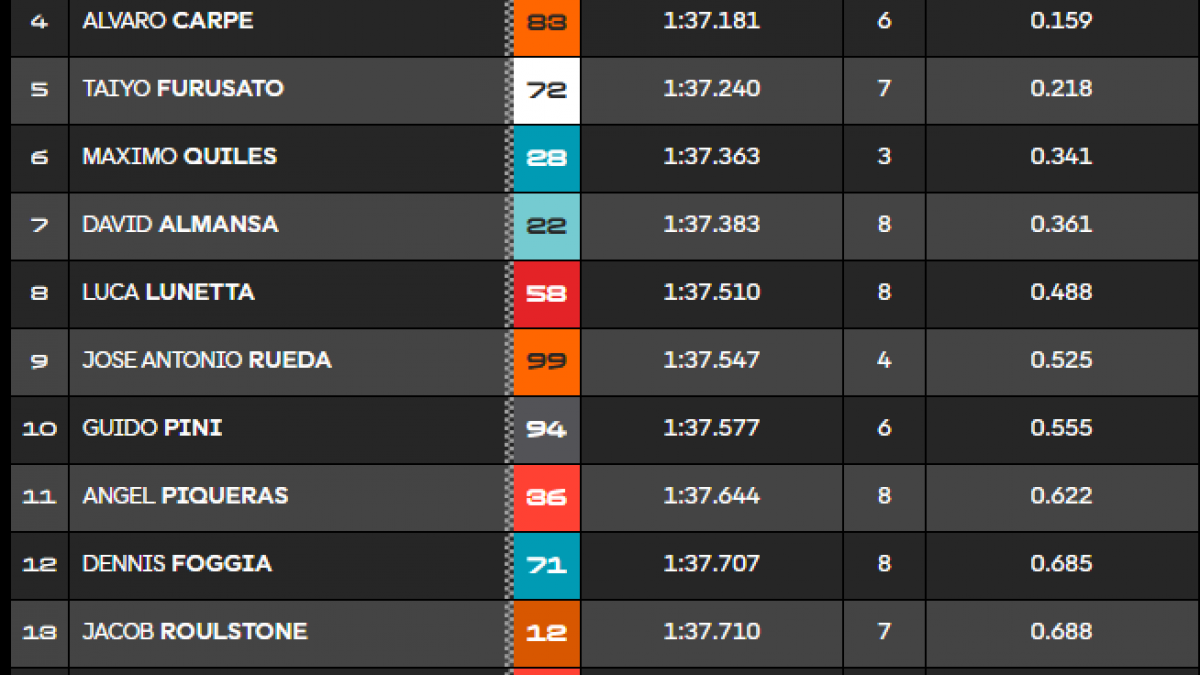1200x675 pixels.
Task: Select the grey number 94 badge
Action: [546, 429]
